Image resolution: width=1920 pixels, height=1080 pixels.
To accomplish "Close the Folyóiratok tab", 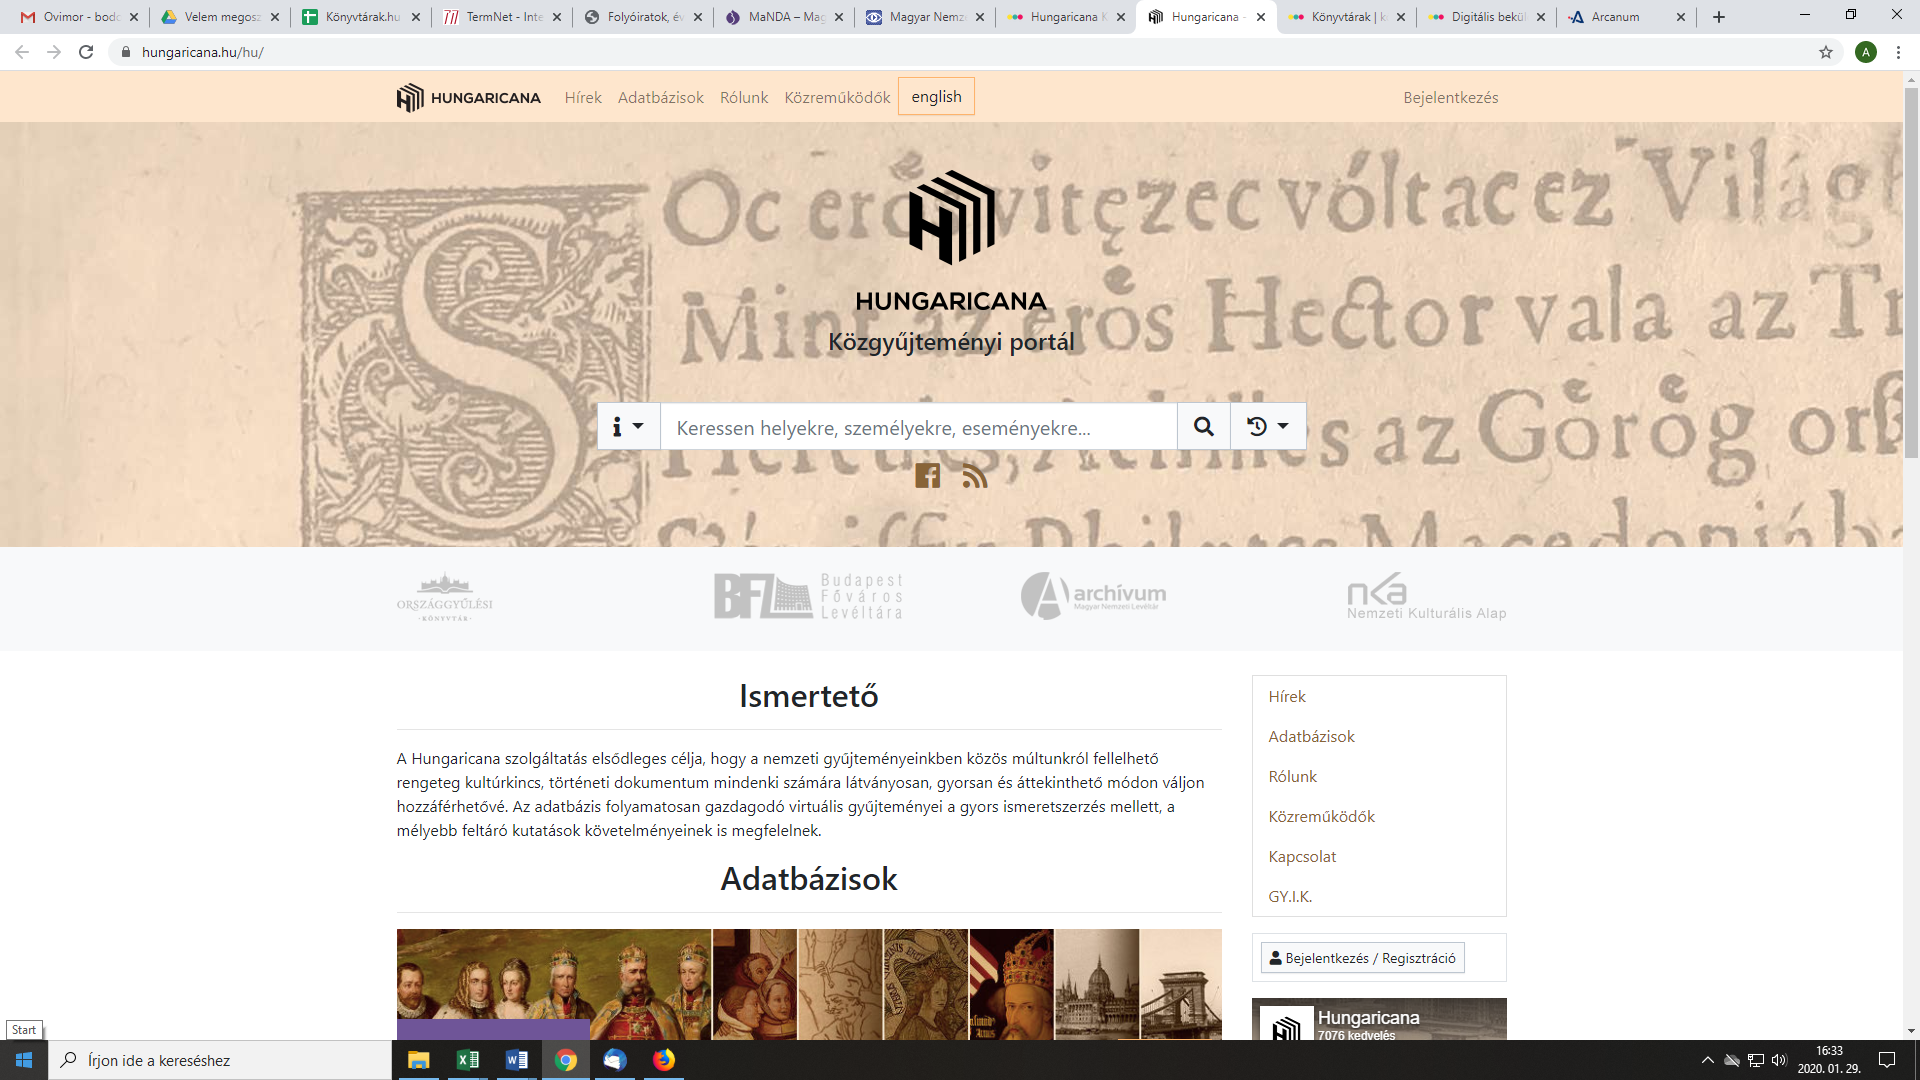I will pyautogui.click(x=698, y=17).
